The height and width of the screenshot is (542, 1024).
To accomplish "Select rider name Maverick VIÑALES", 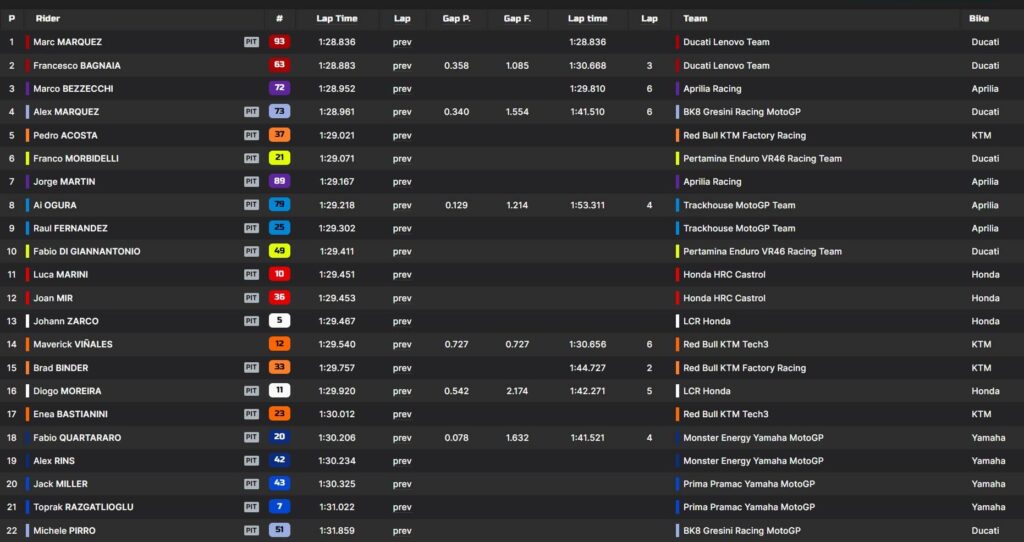I will 72,344.
